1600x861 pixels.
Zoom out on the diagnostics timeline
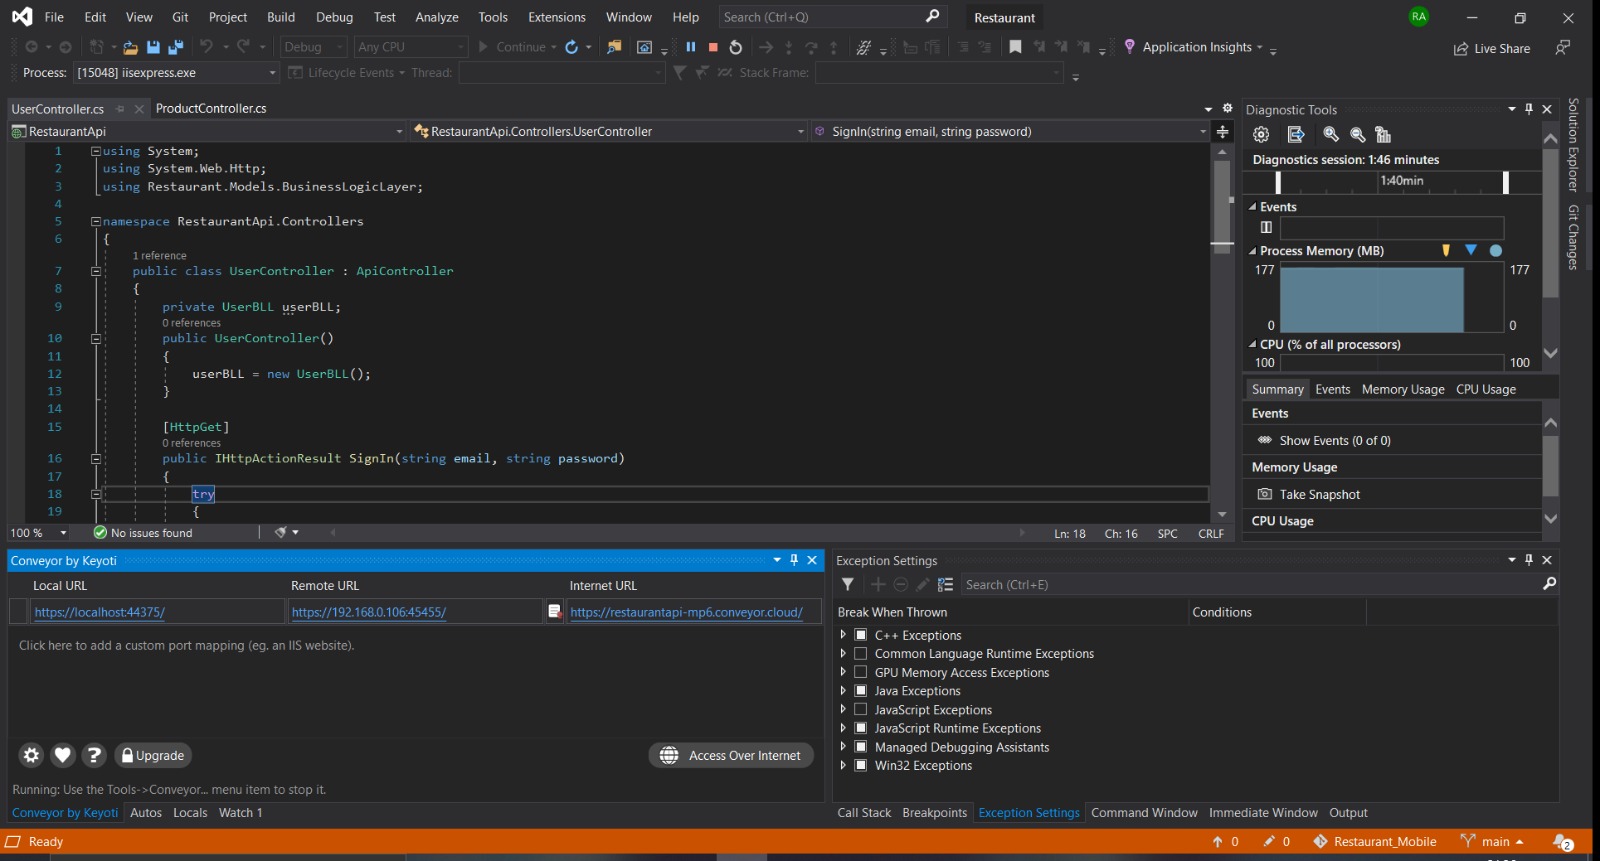pos(1358,134)
